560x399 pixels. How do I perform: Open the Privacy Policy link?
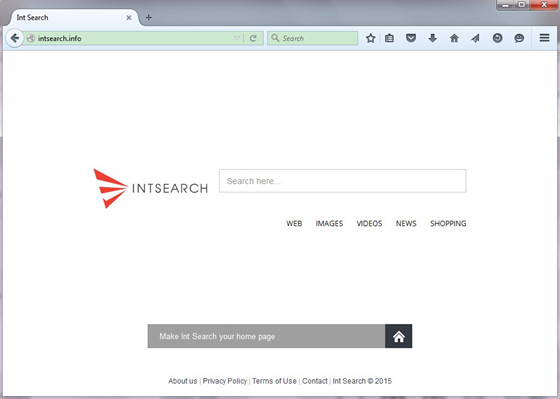click(x=225, y=381)
